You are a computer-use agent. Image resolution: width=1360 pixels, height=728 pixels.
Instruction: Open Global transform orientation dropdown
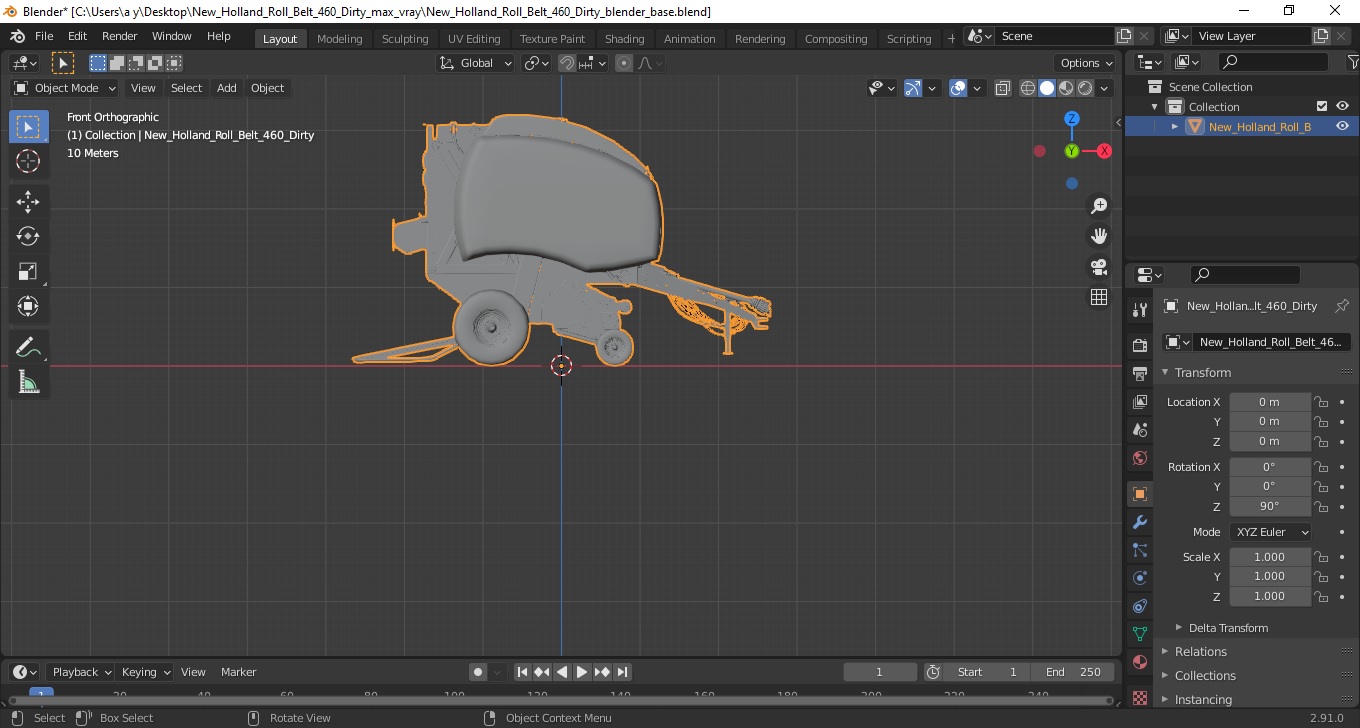[476, 63]
